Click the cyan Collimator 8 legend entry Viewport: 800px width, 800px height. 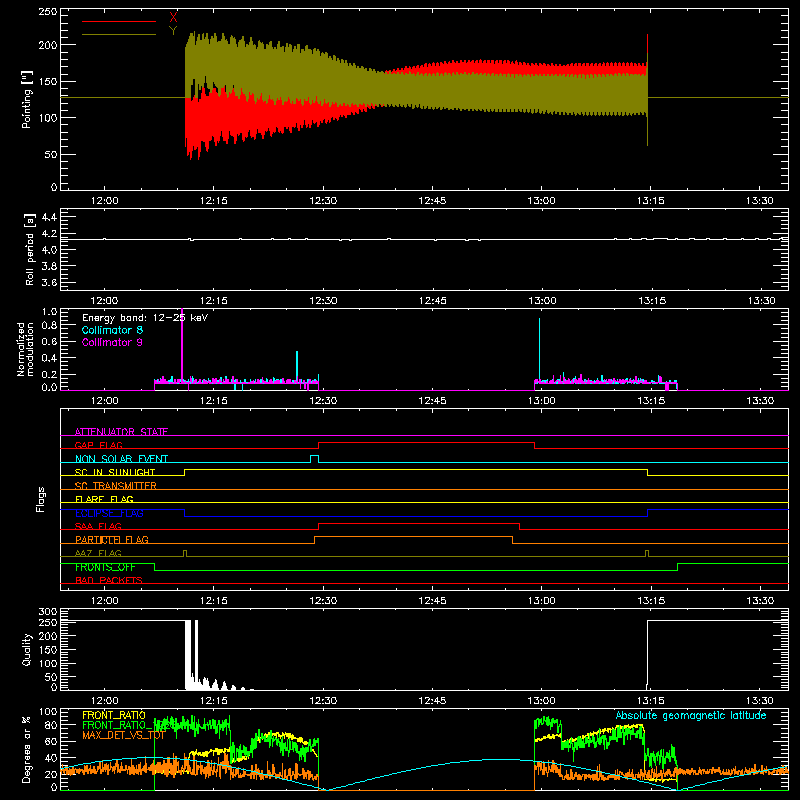click(x=112, y=330)
